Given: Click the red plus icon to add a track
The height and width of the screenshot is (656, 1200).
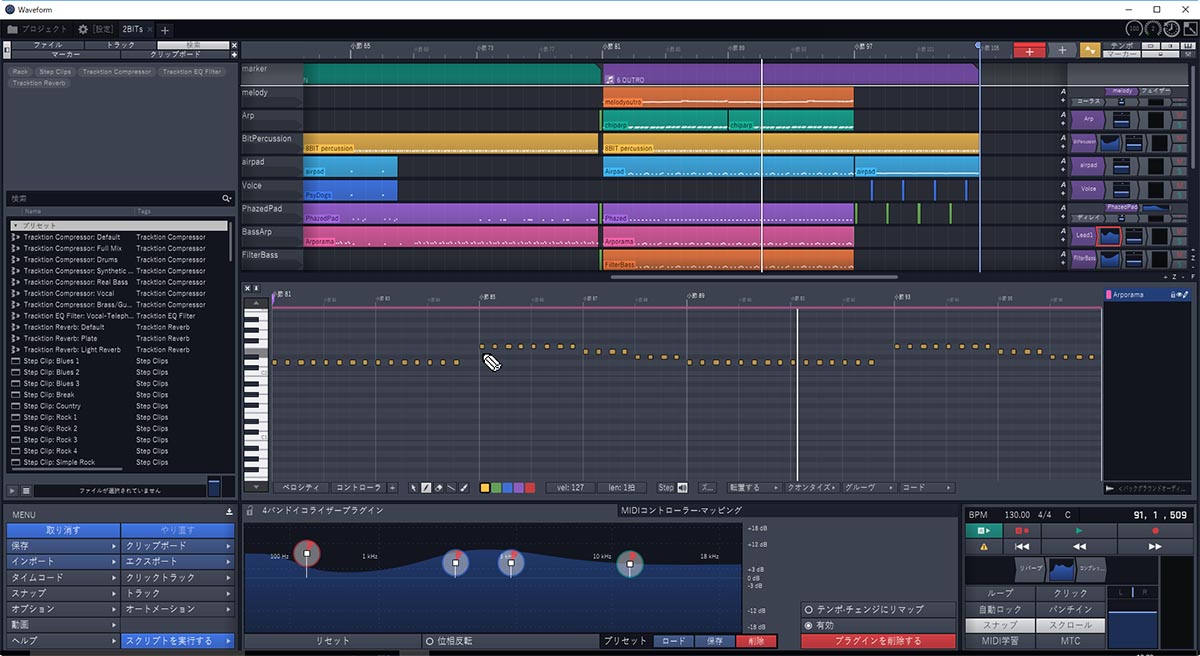Looking at the screenshot, I should click(x=1029, y=48).
